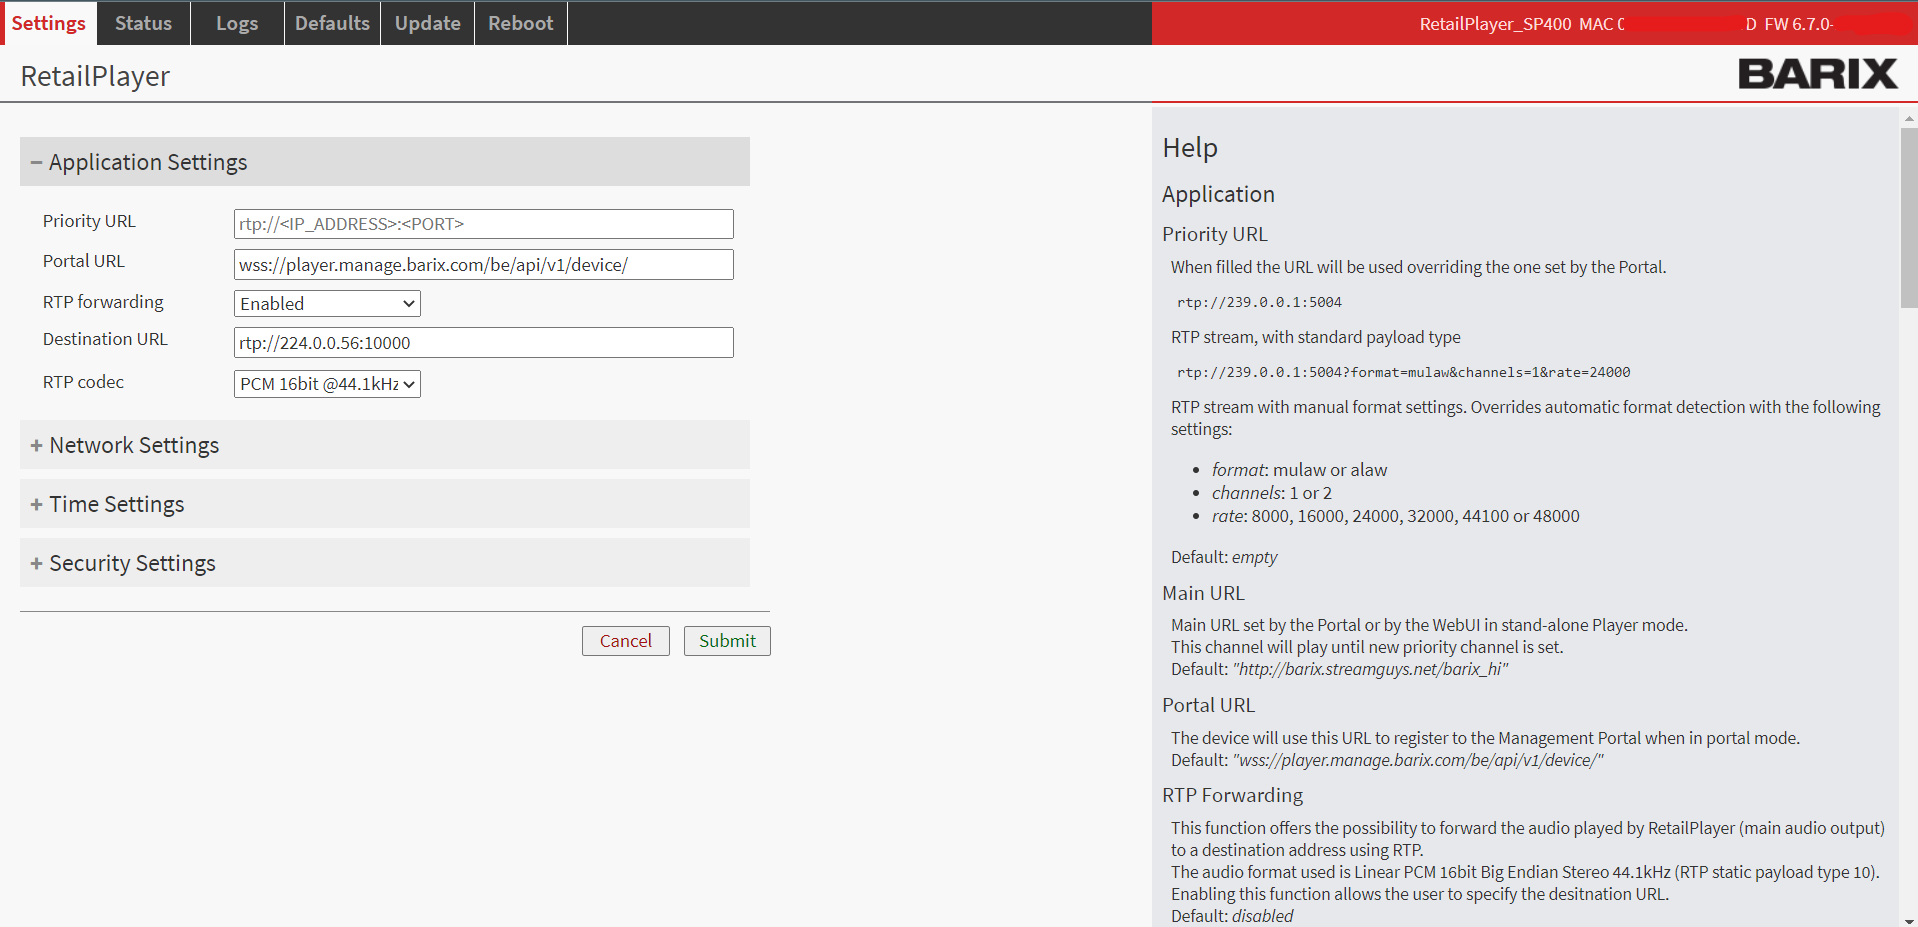The image size is (1918, 927).
Task: Click the Portal URL input field
Action: point(483,265)
